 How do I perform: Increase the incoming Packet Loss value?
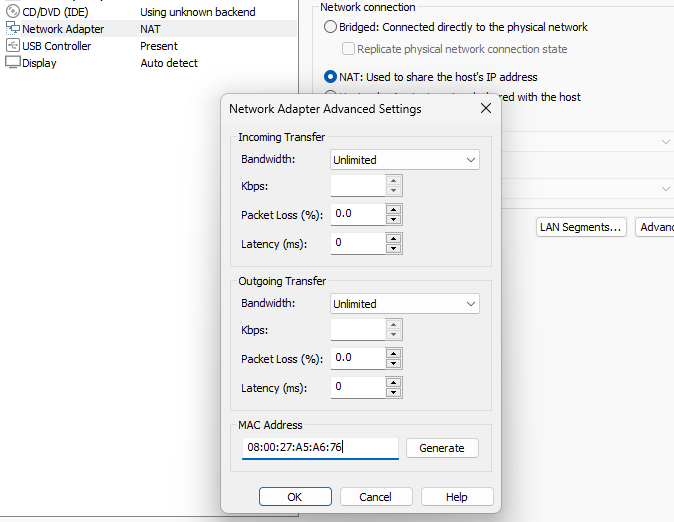pos(393,210)
